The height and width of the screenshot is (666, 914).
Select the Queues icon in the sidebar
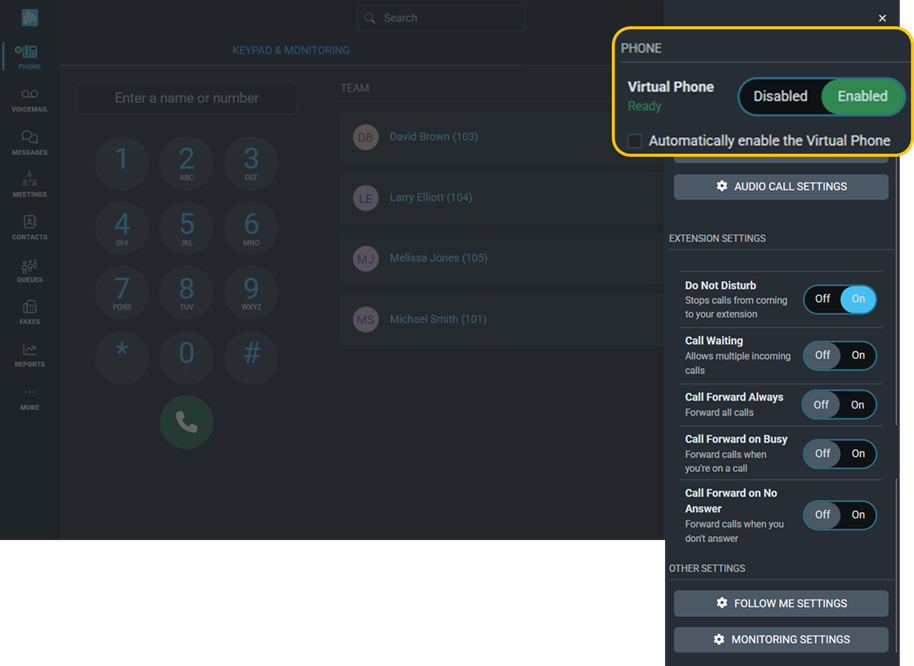click(29, 271)
